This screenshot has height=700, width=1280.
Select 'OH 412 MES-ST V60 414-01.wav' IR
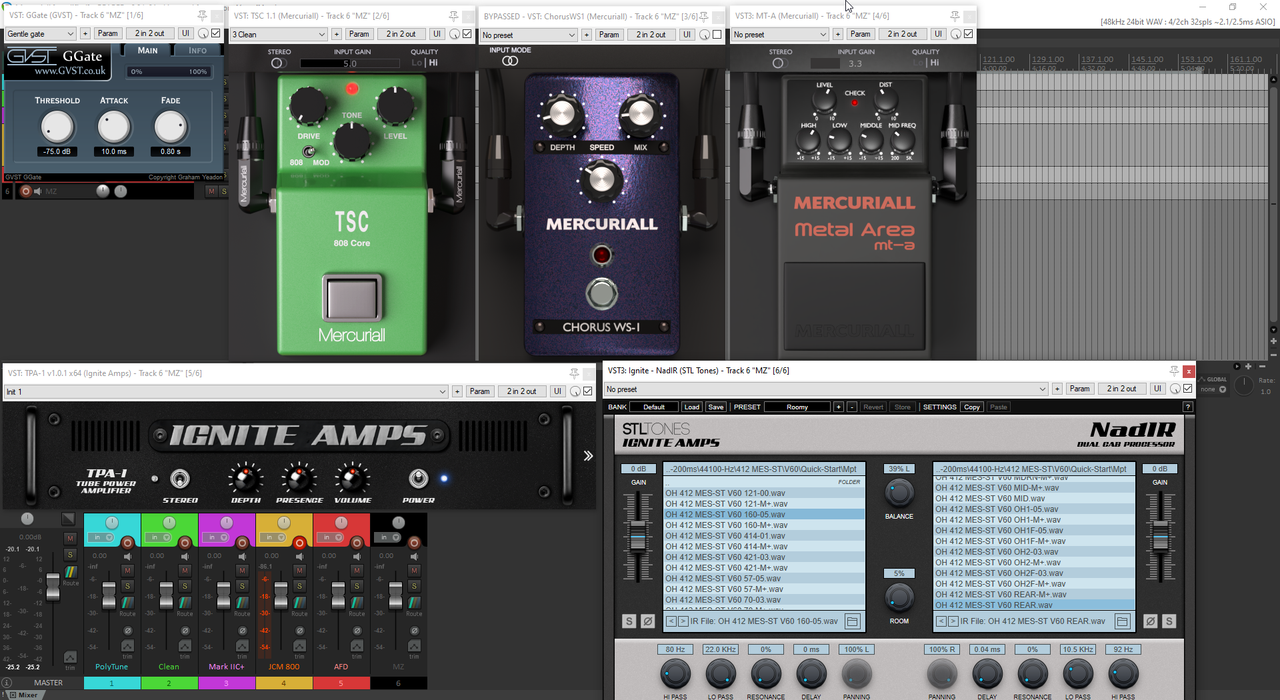[x=764, y=536]
